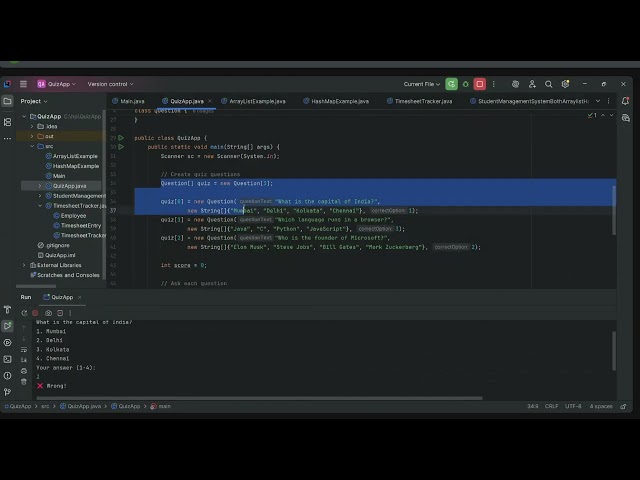Open more run actions ellipsis in title bar
Image resolution: width=640 pixels, height=480 pixels.
coord(494,84)
